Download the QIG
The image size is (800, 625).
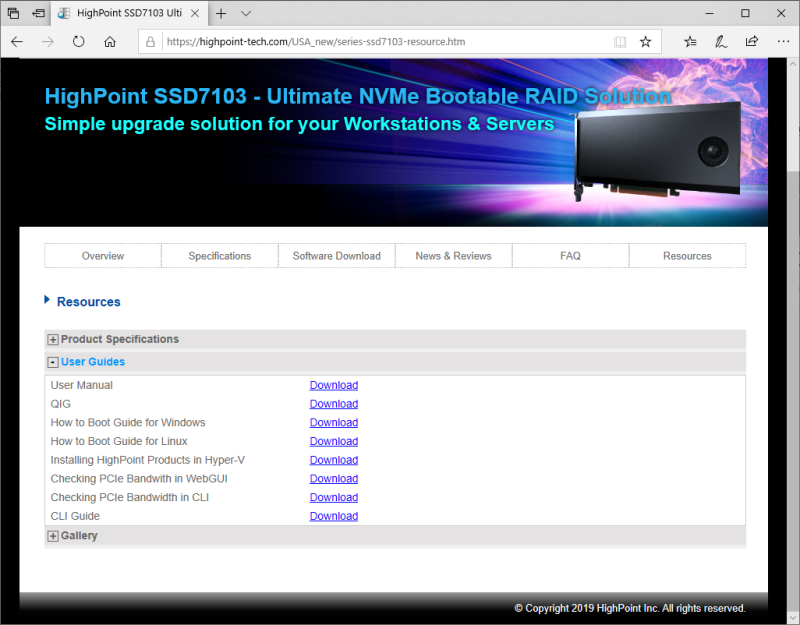[334, 404]
